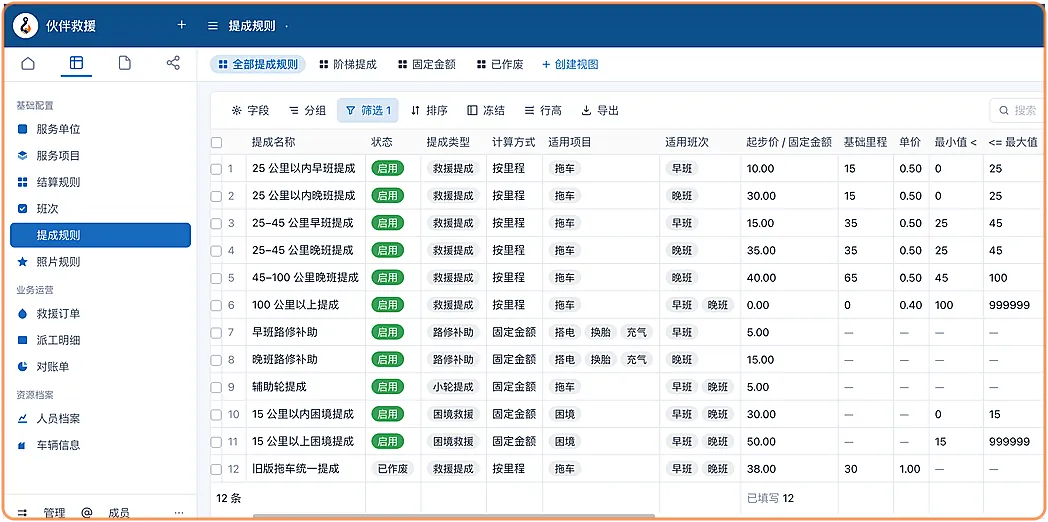Click the share icon in sidebar header
The height and width of the screenshot is (522, 1048).
[x=173, y=63]
